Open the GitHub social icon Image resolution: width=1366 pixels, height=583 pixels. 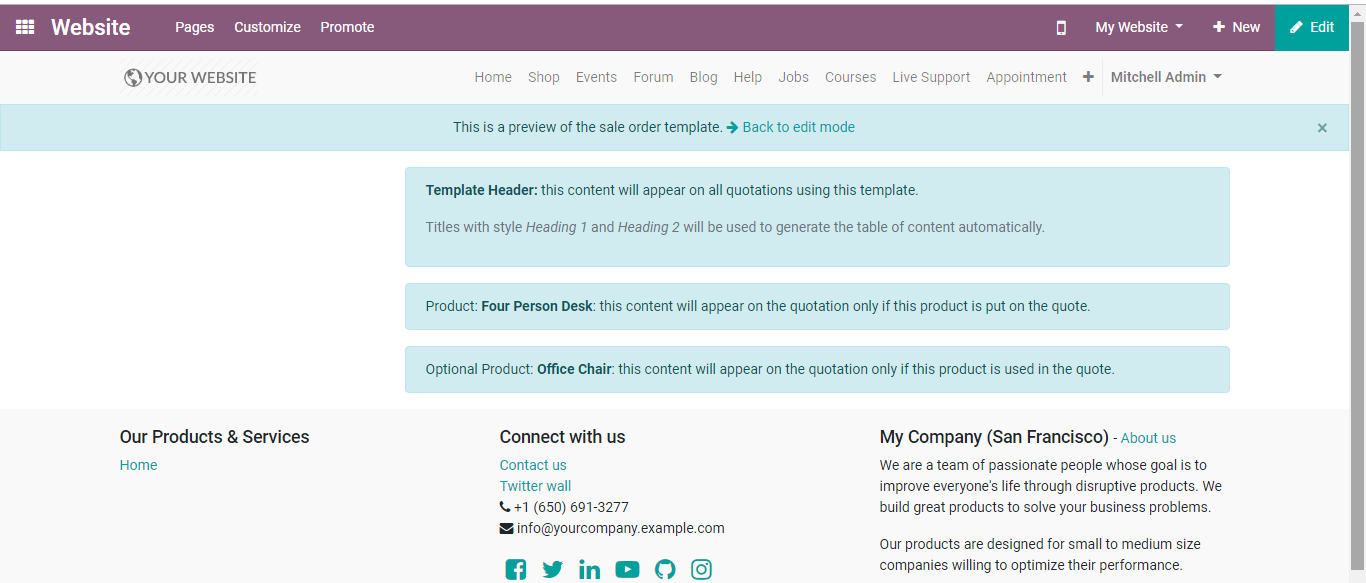(x=665, y=570)
